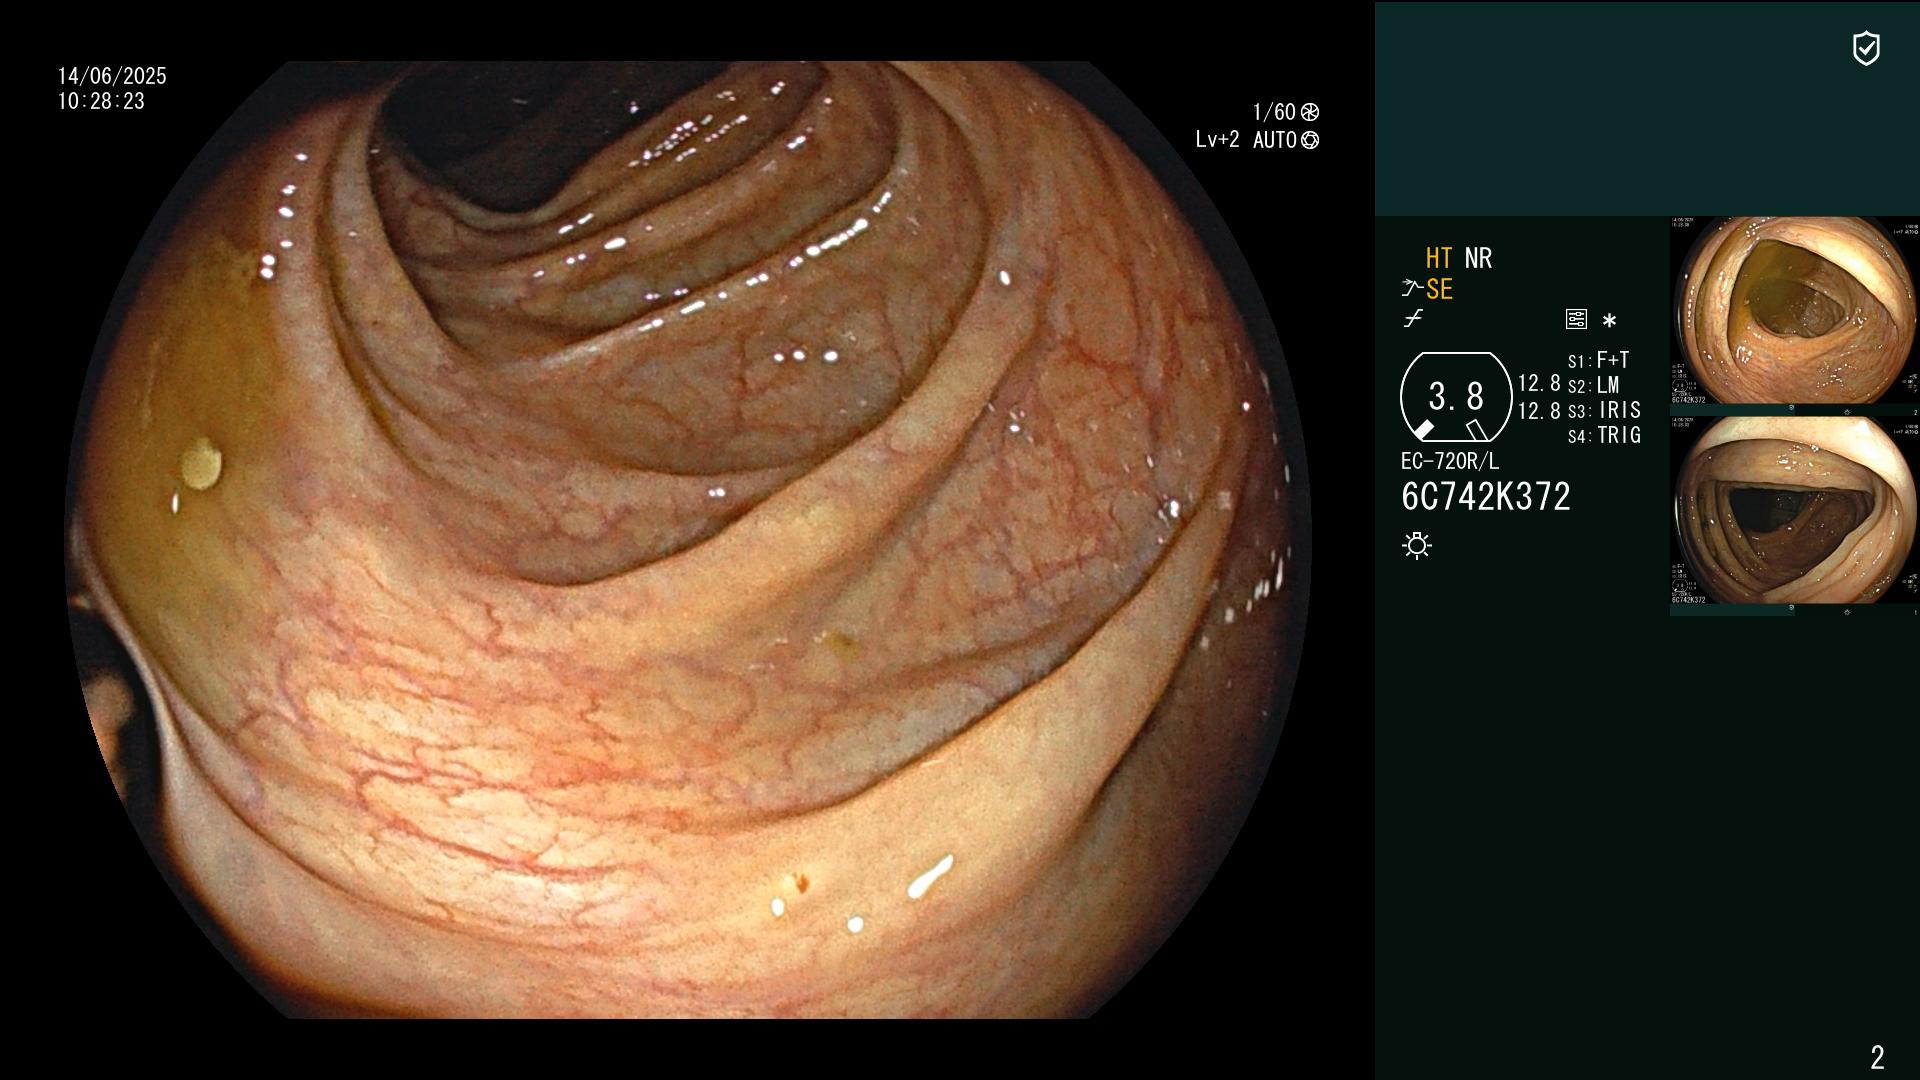Screen dimensions: 1920x1080
Task: Click the tone curve icon below SE
Action: coord(1413,319)
